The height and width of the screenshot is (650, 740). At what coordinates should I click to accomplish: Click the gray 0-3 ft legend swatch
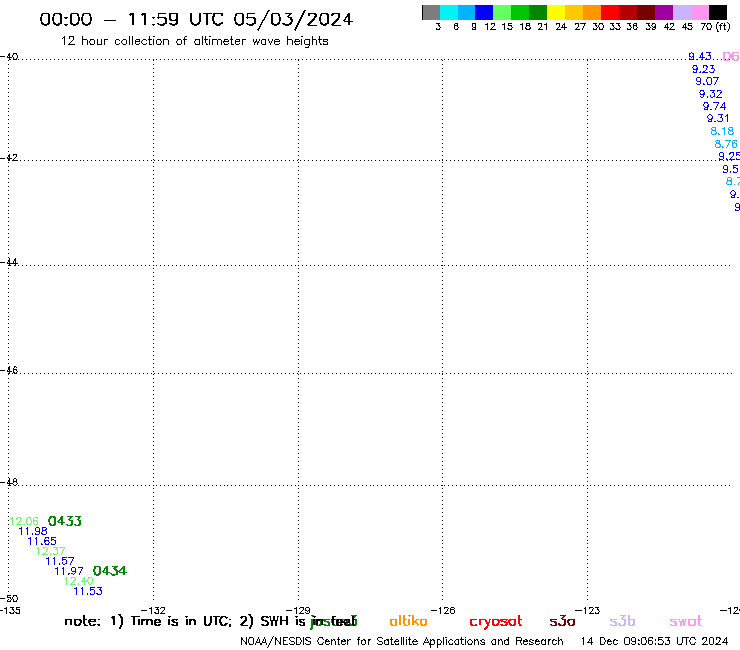(x=431, y=12)
